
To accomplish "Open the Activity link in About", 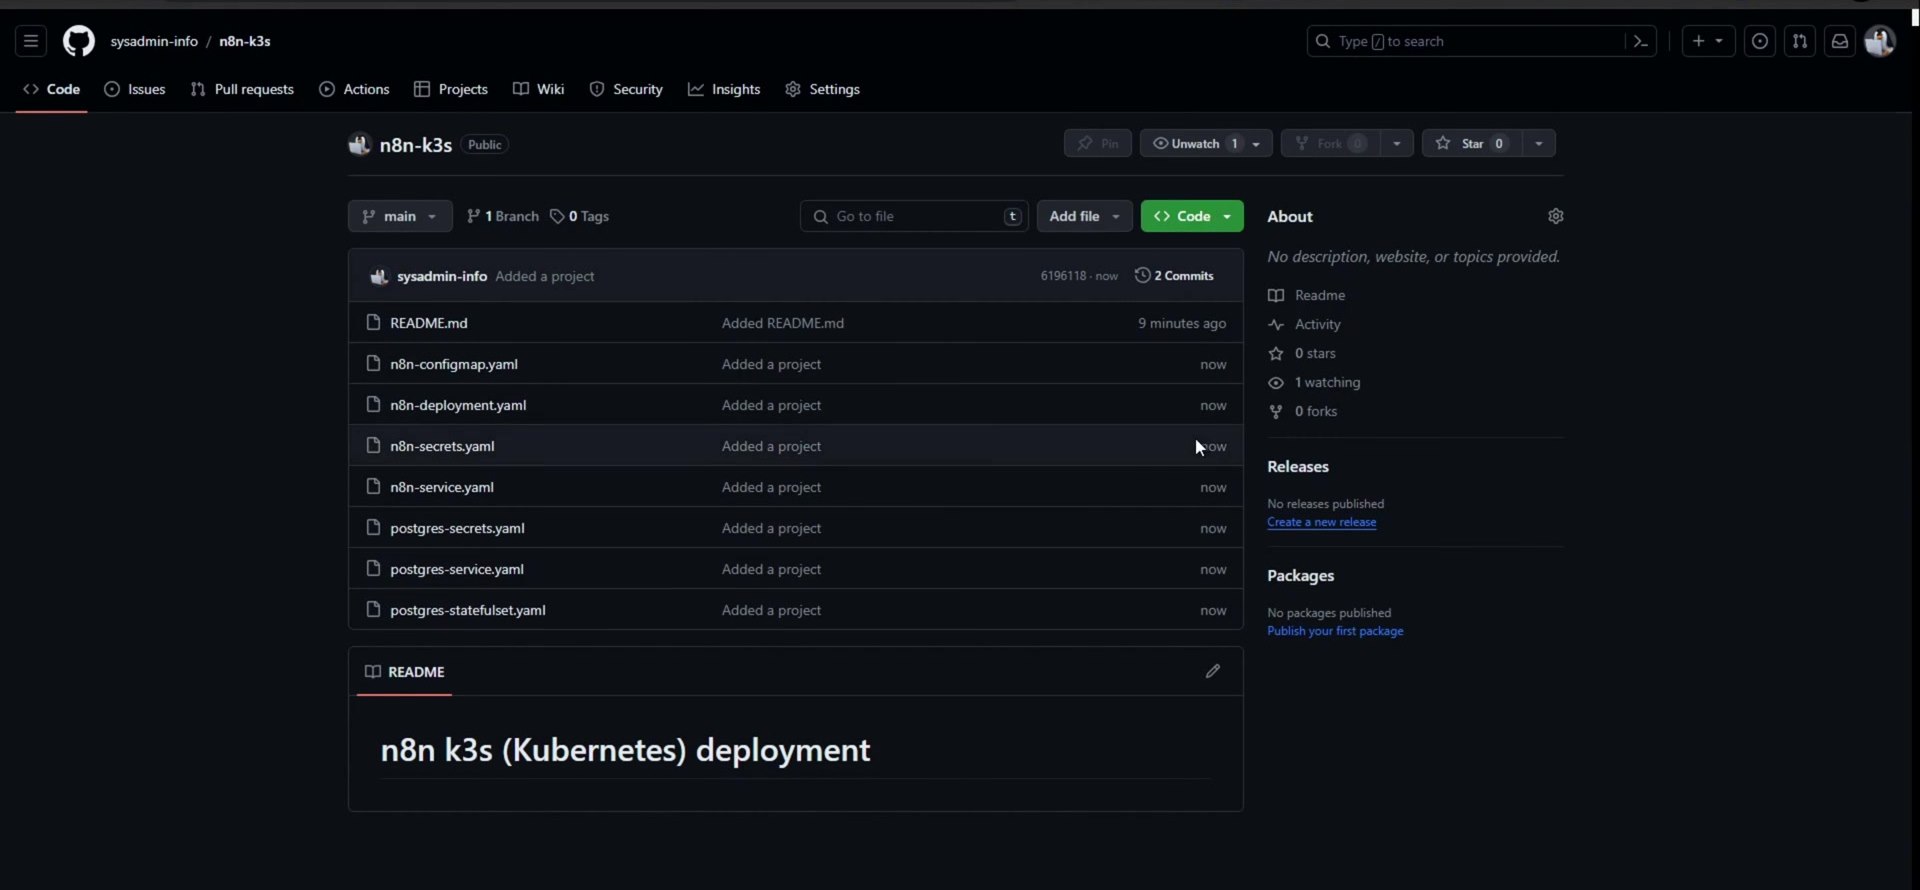I will pos(1305,324).
